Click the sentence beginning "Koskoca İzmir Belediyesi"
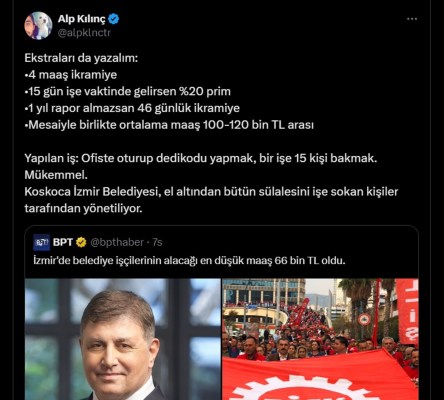Viewport: 444px width, 400px height. [211, 200]
